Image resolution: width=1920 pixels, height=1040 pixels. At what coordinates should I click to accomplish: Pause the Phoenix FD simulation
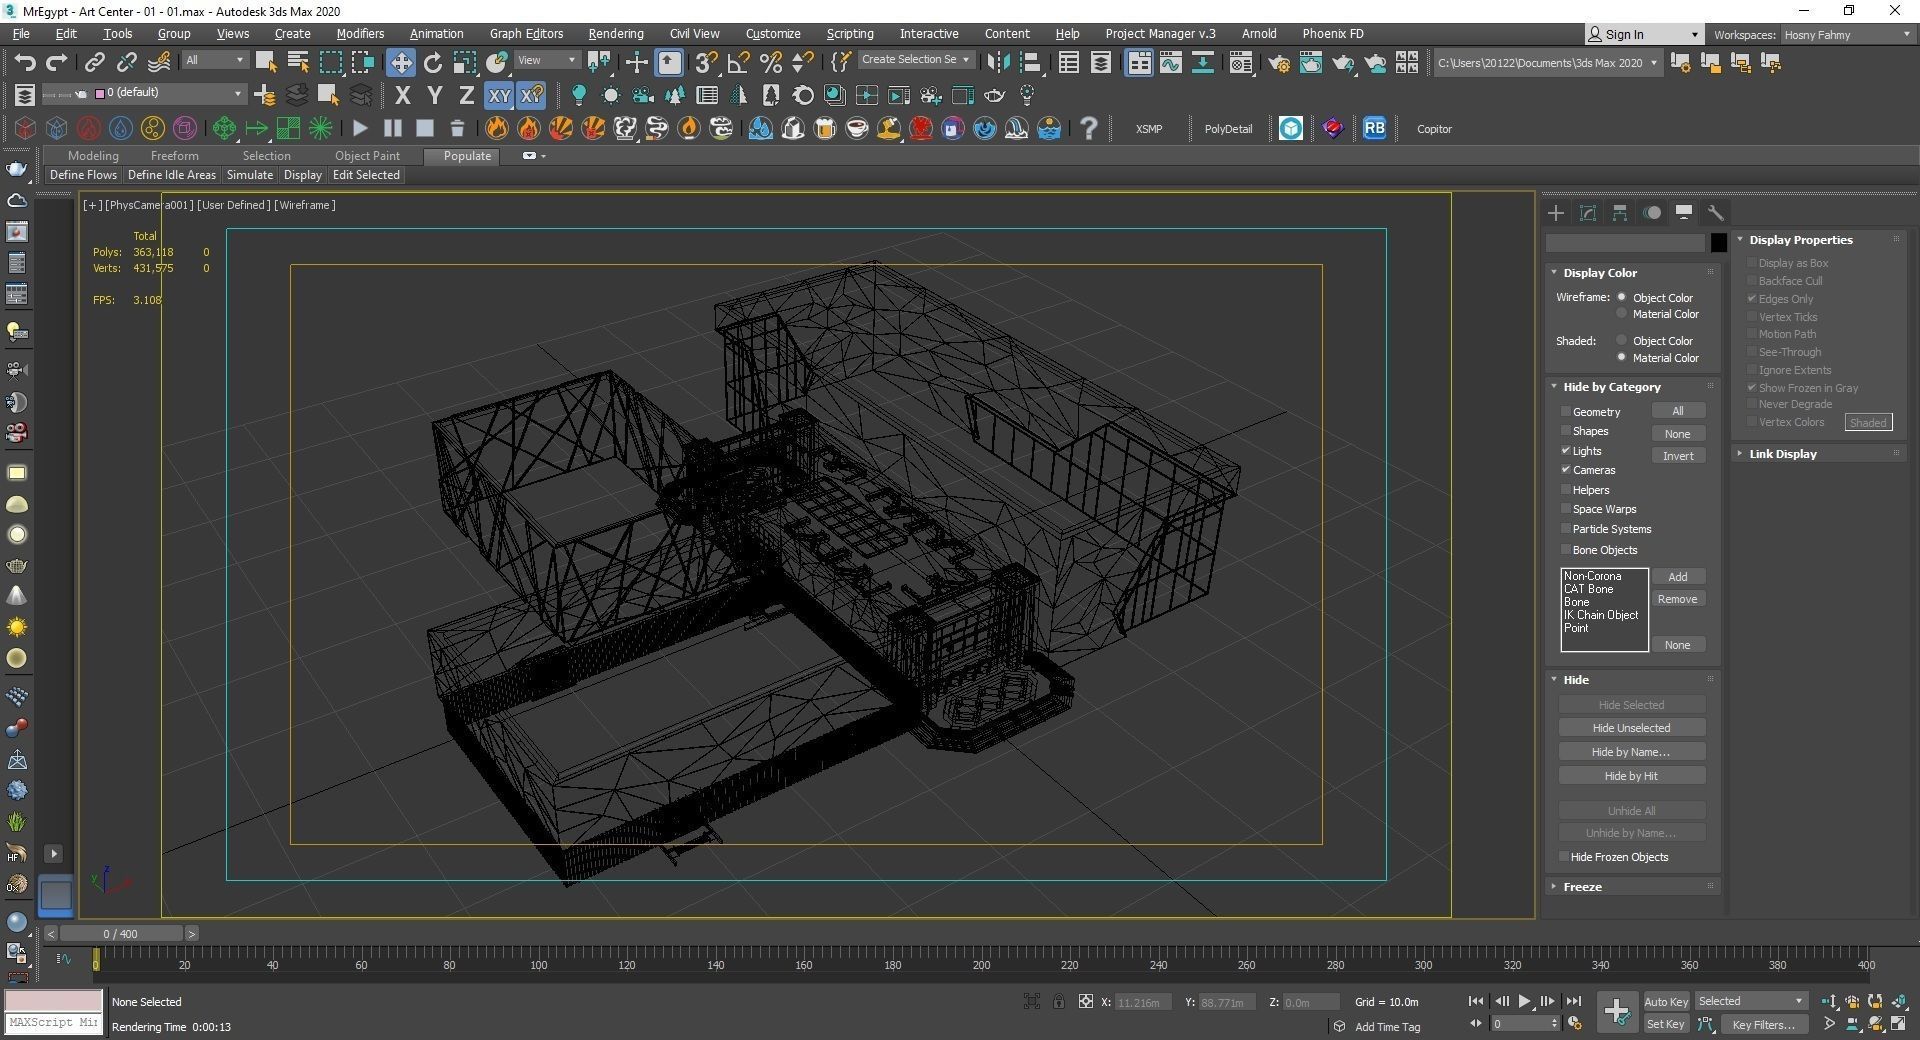tap(392, 128)
